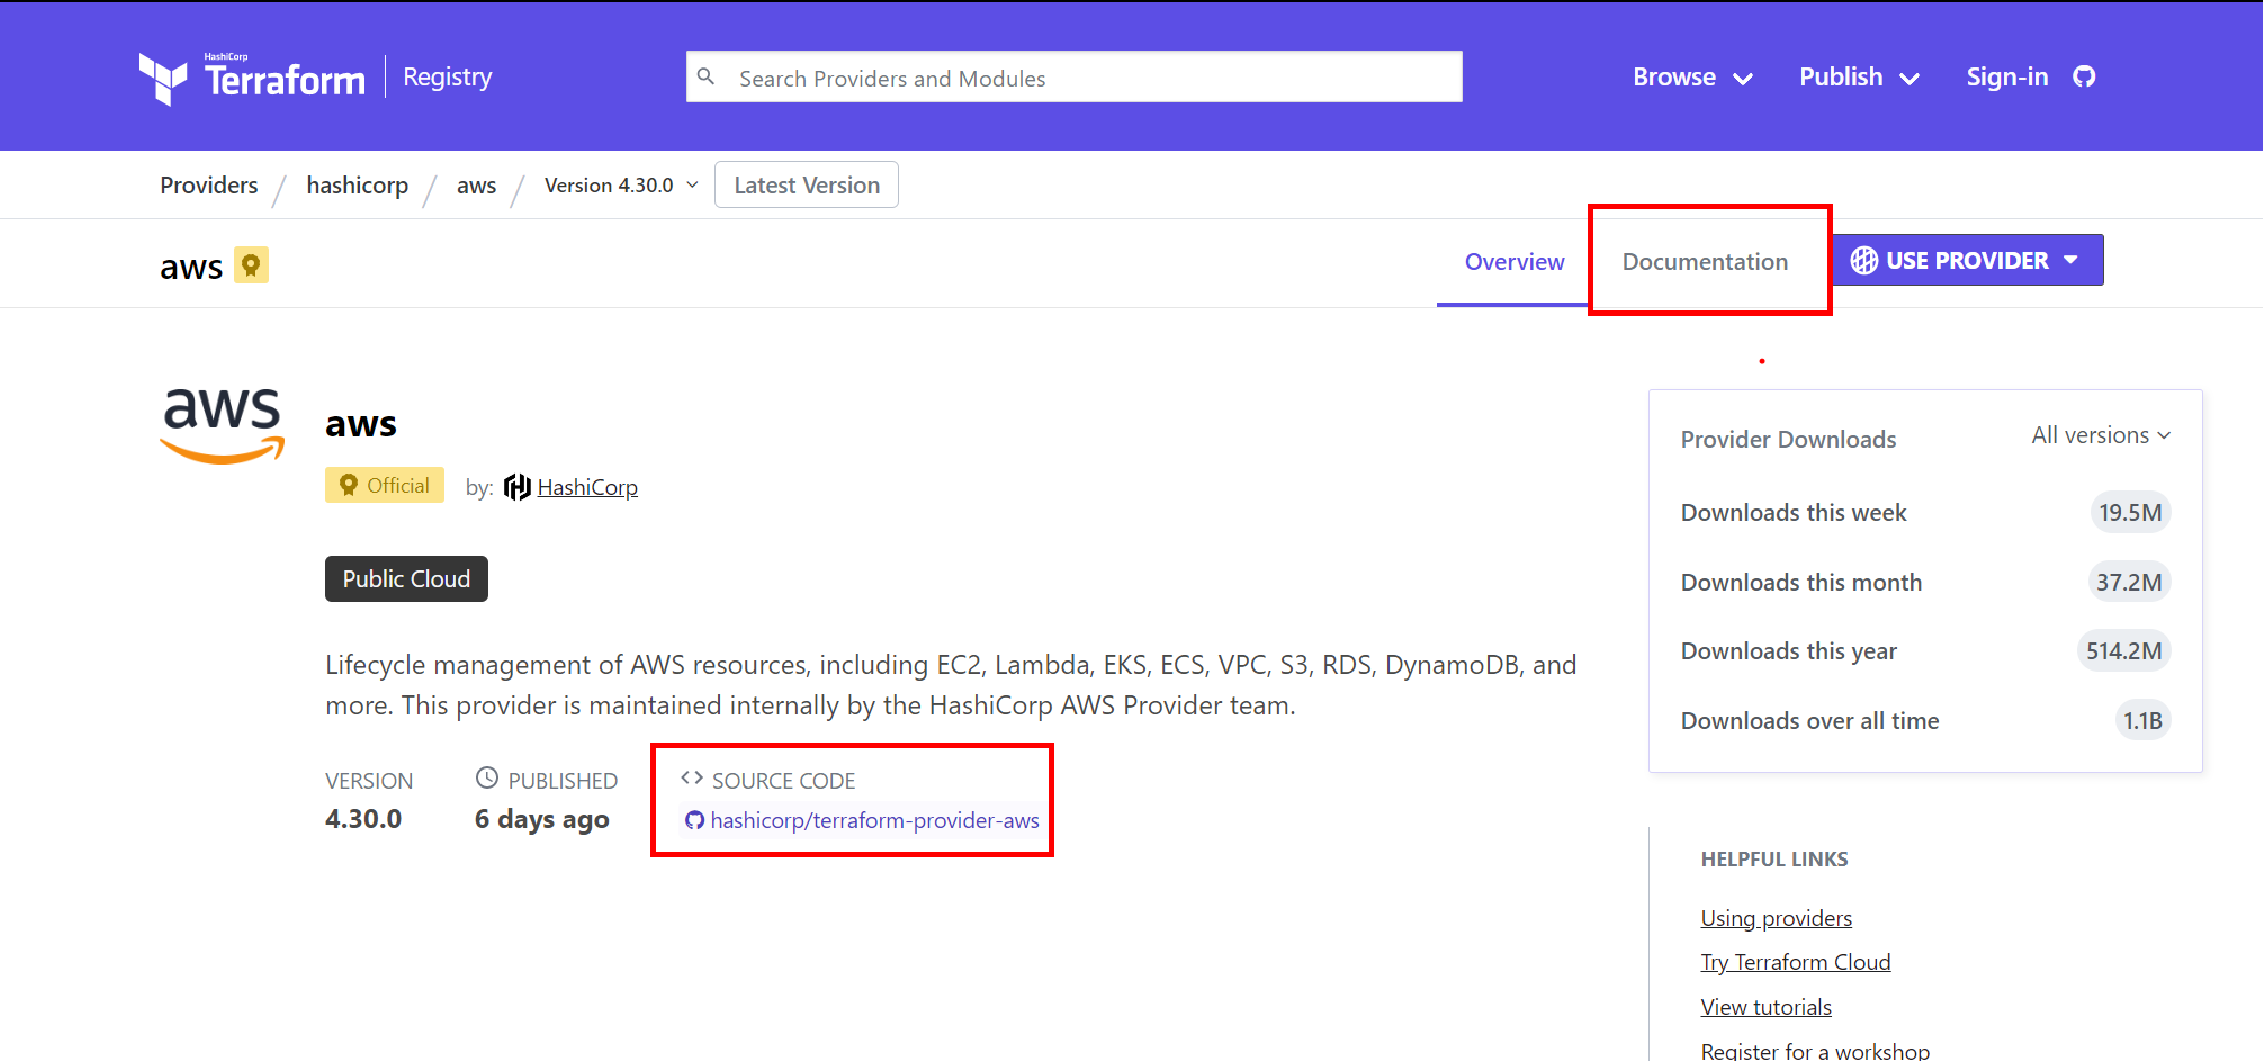Click the 19.5M downloads this week value

2130,513
